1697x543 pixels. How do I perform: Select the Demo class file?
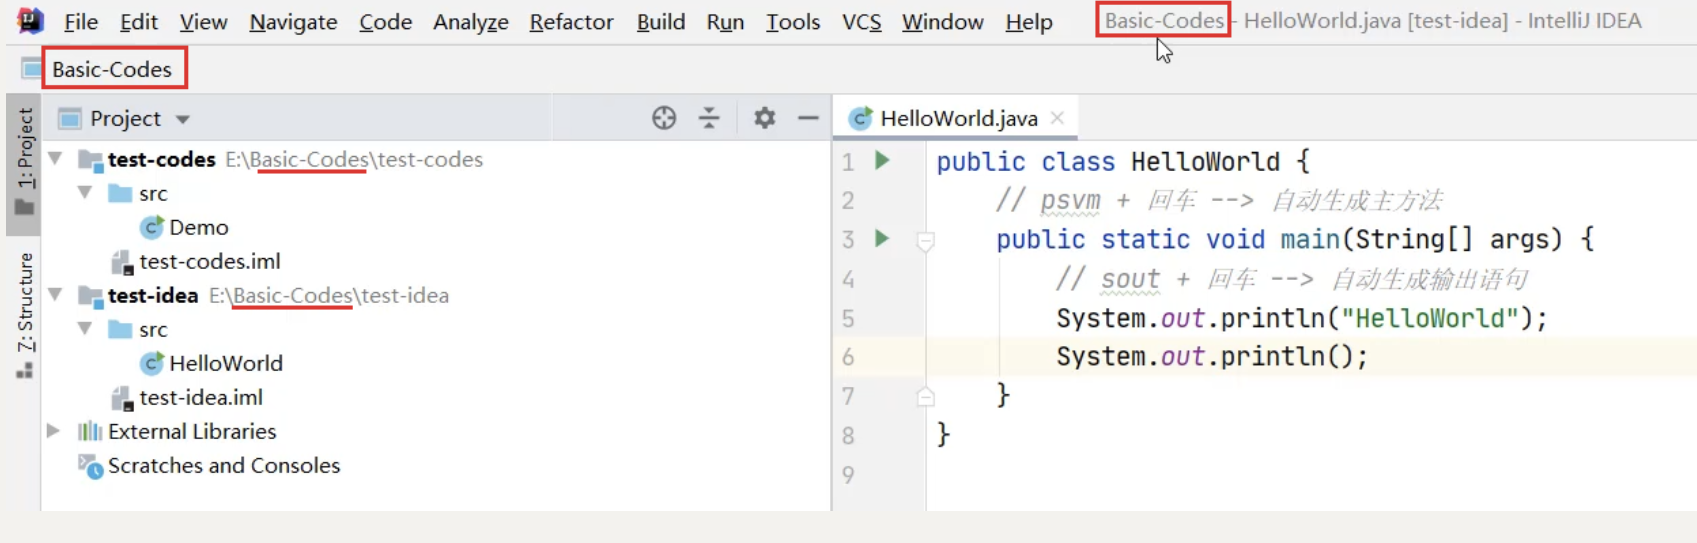(198, 227)
